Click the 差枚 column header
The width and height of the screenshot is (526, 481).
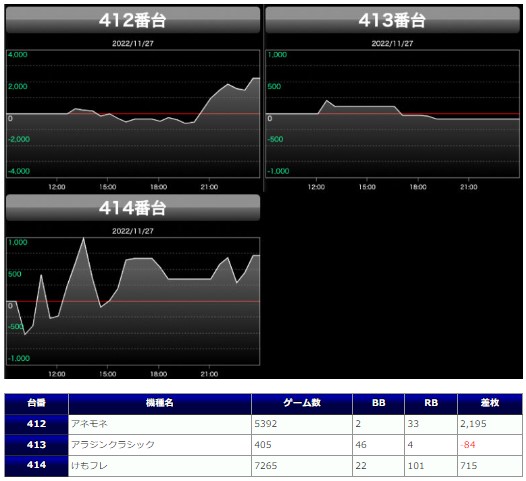click(490, 404)
